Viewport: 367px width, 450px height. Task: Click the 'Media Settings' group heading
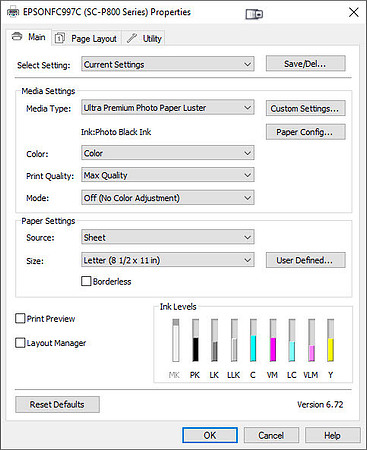[x=48, y=91]
